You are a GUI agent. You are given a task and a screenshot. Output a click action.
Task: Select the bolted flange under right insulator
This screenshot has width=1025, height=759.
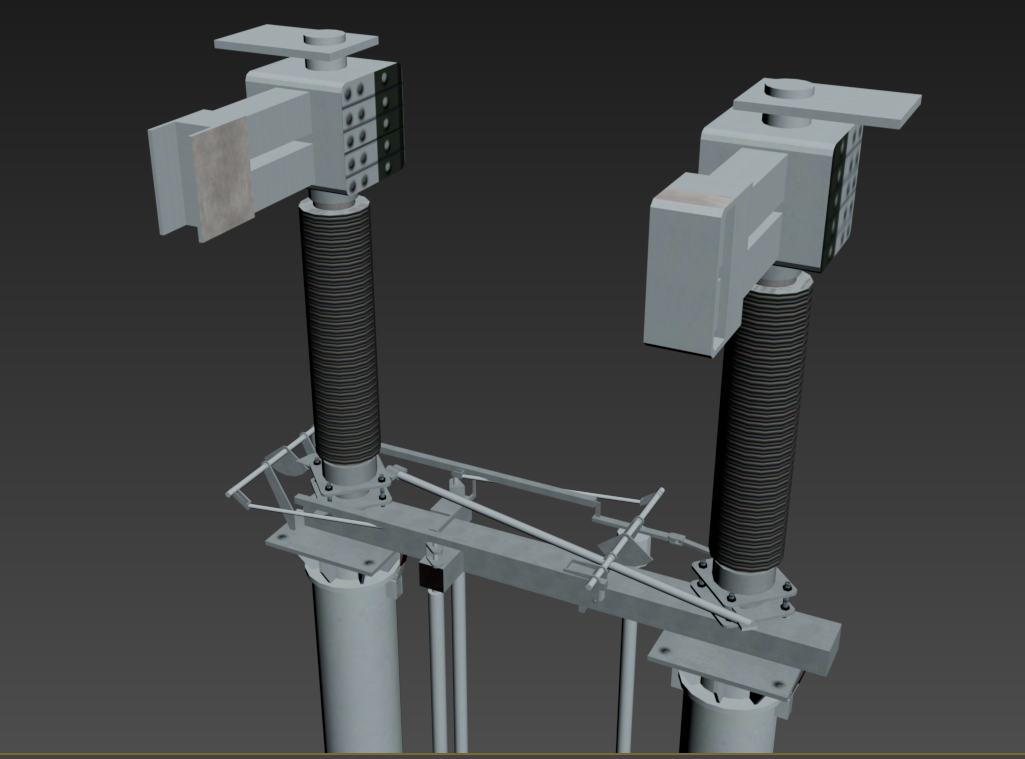click(x=743, y=596)
